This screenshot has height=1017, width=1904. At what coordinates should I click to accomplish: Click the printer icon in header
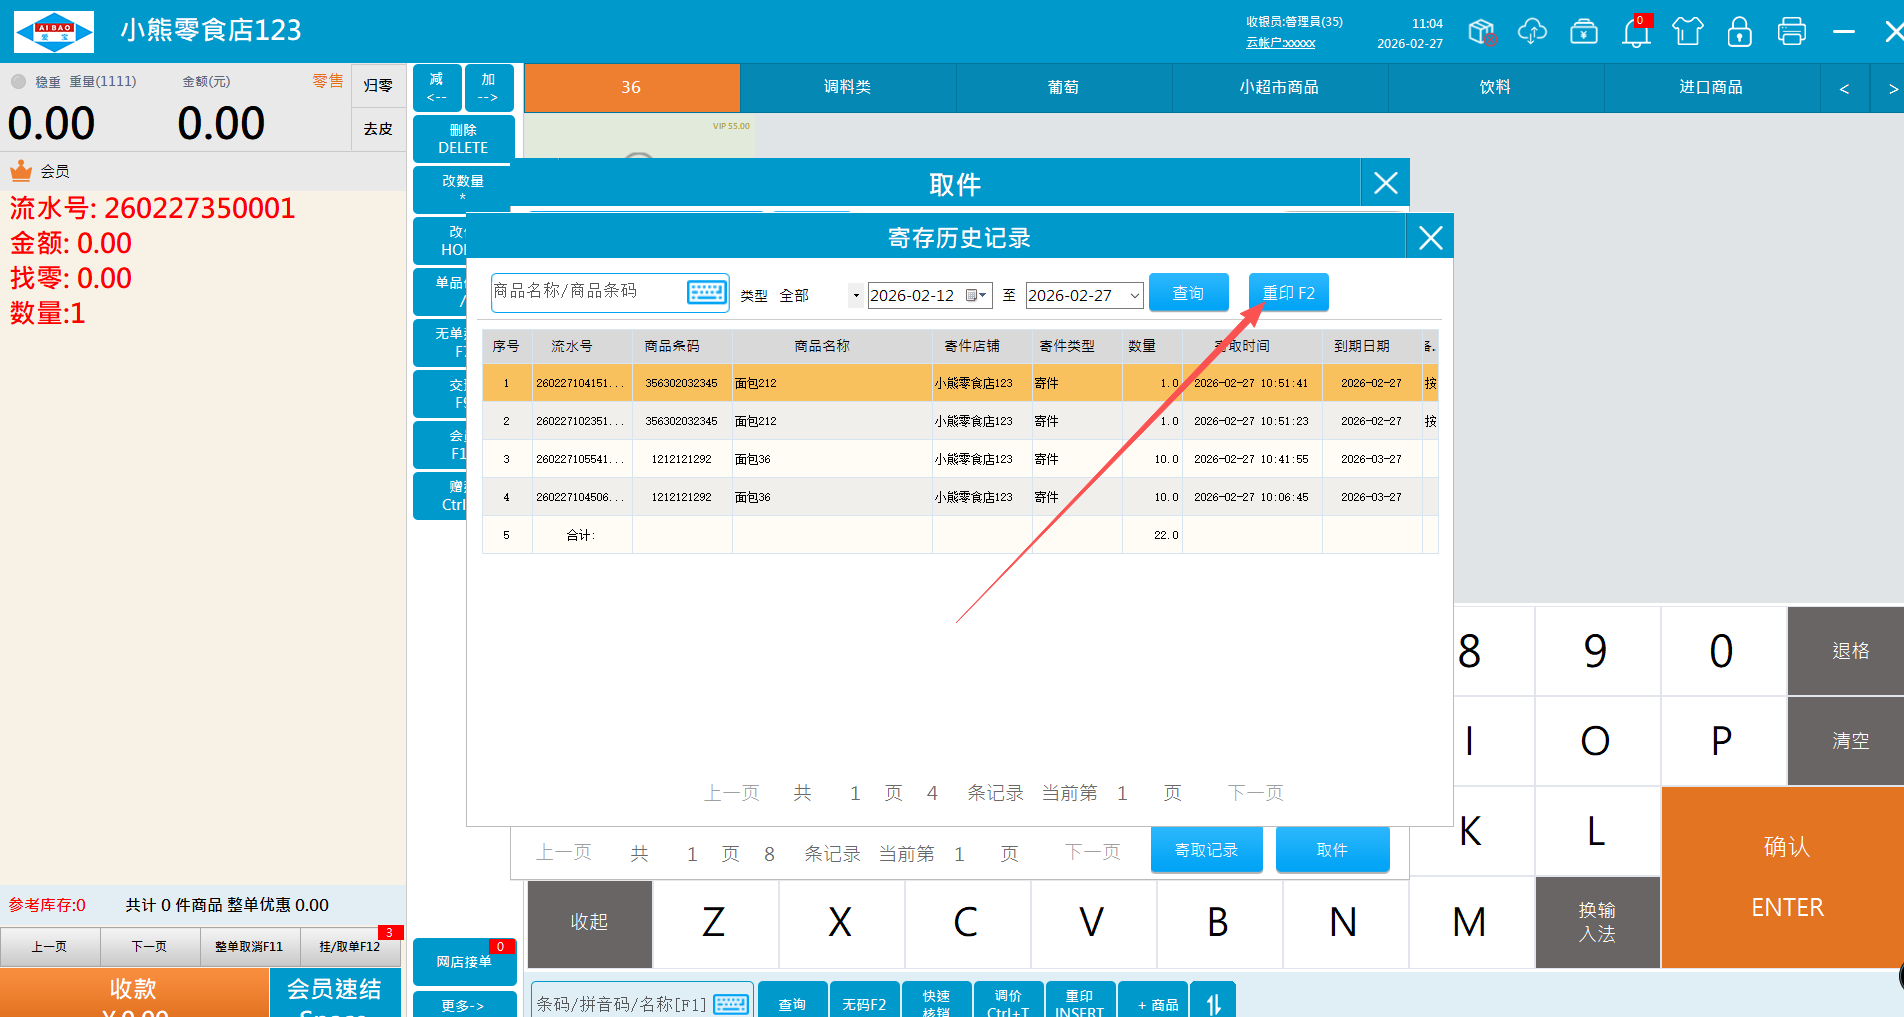click(1792, 32)
